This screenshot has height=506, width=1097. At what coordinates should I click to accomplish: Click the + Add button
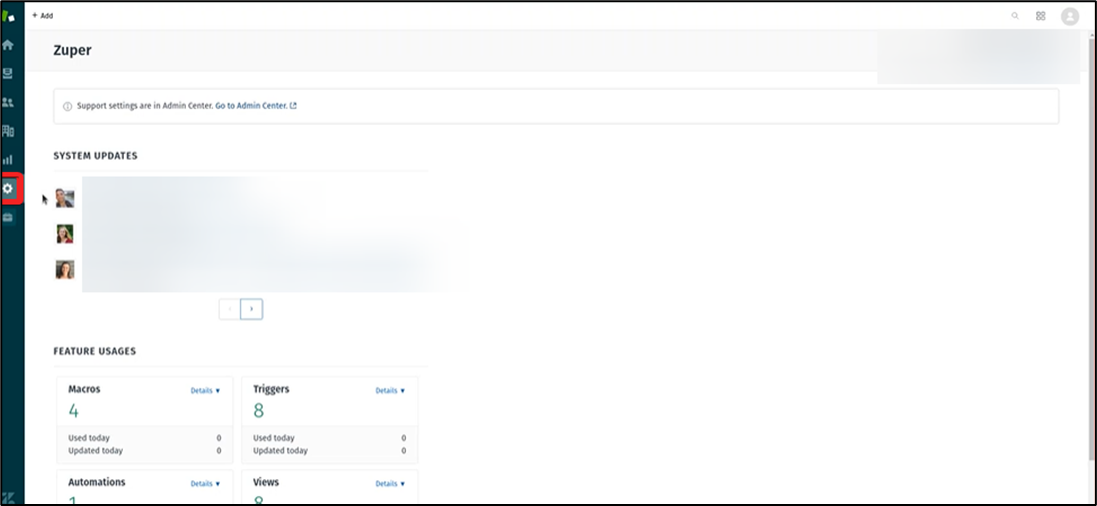coord(43,15)
